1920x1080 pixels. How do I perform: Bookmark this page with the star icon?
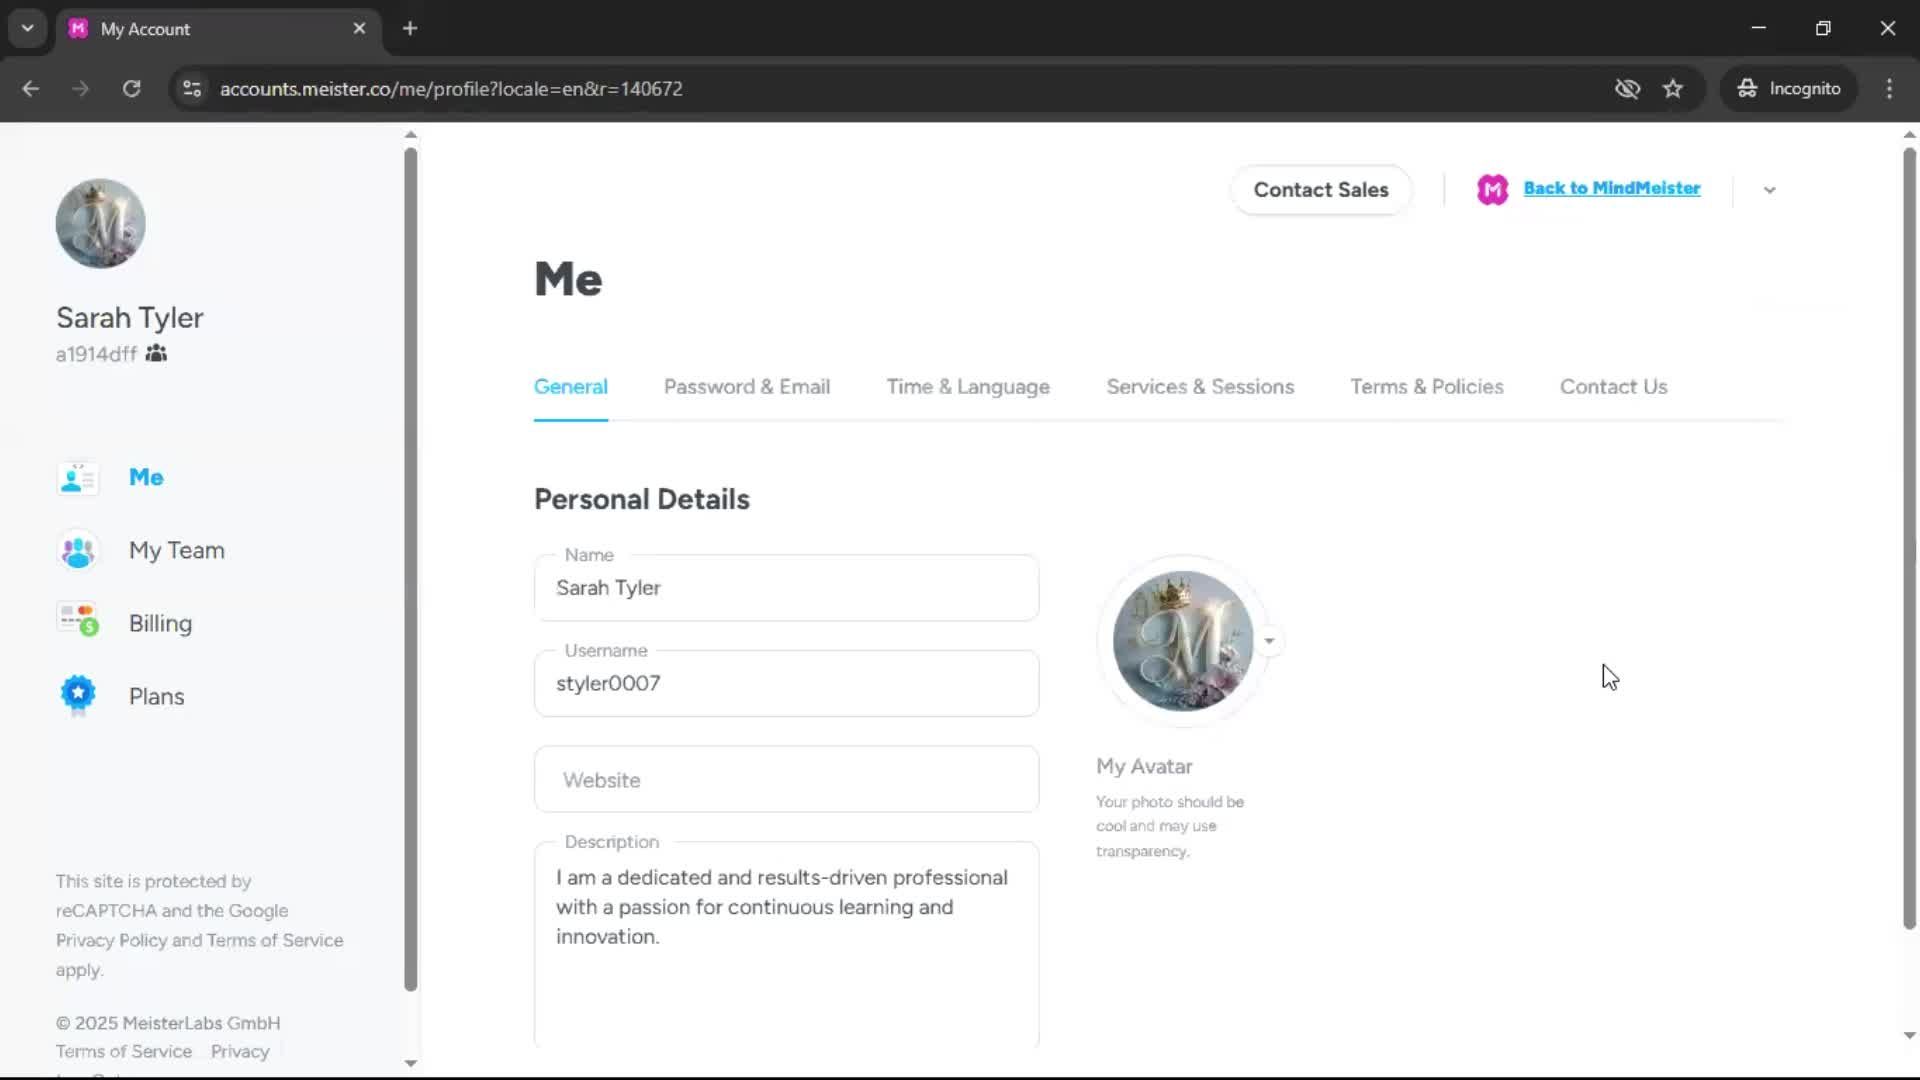(x=1673, y=89)
